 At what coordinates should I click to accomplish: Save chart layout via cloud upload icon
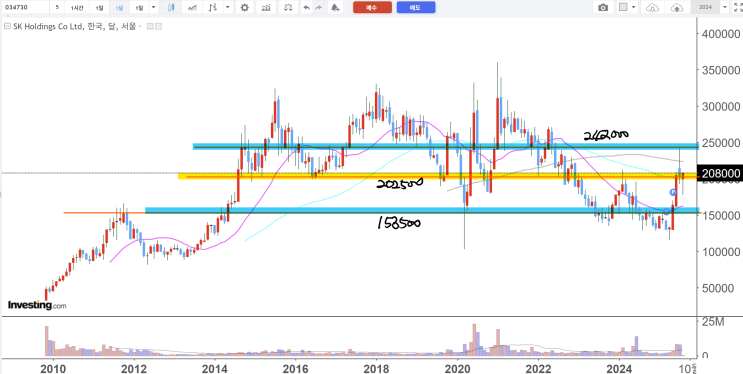(678, 7)
